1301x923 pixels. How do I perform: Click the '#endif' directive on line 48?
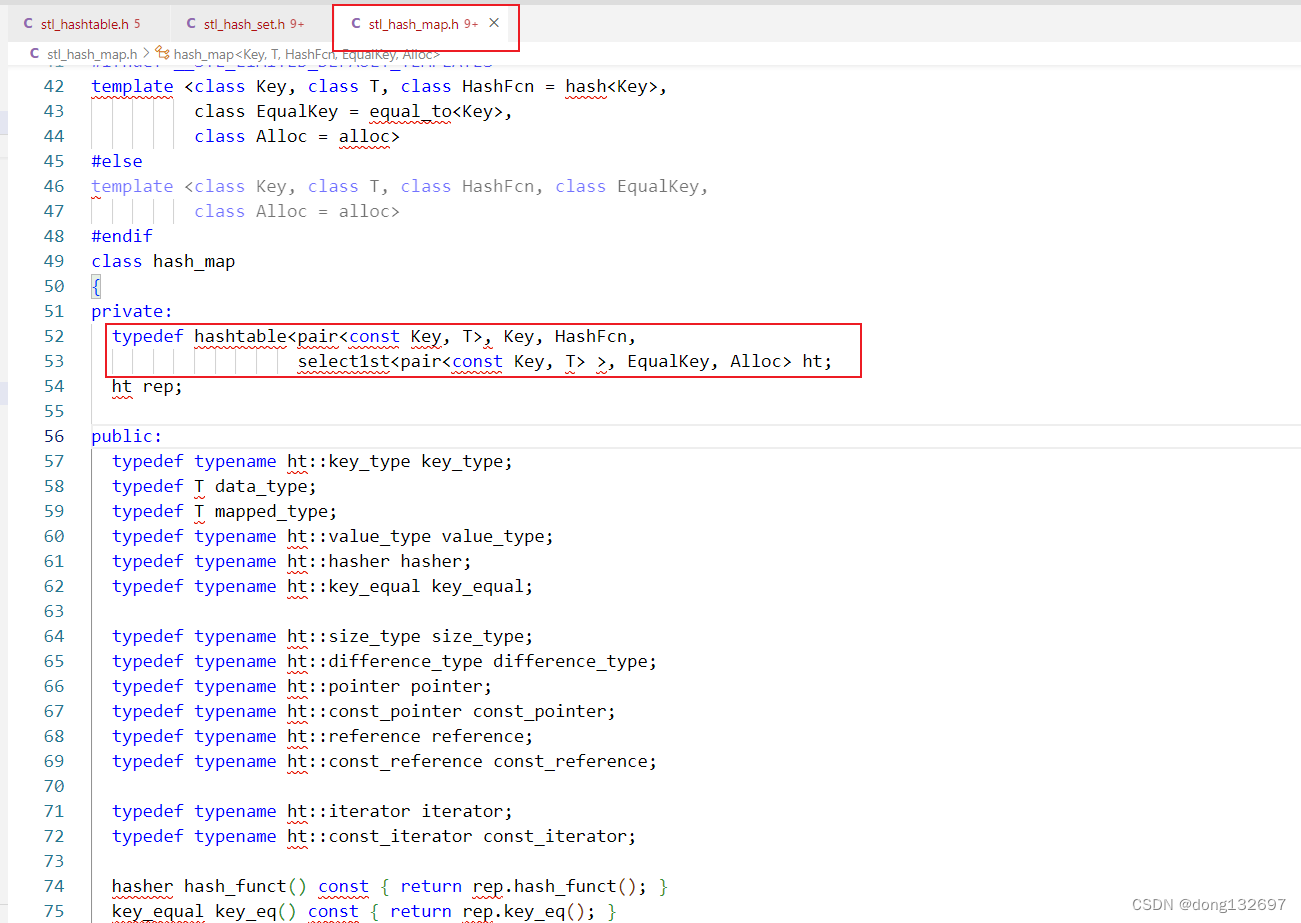coord(122,236)
